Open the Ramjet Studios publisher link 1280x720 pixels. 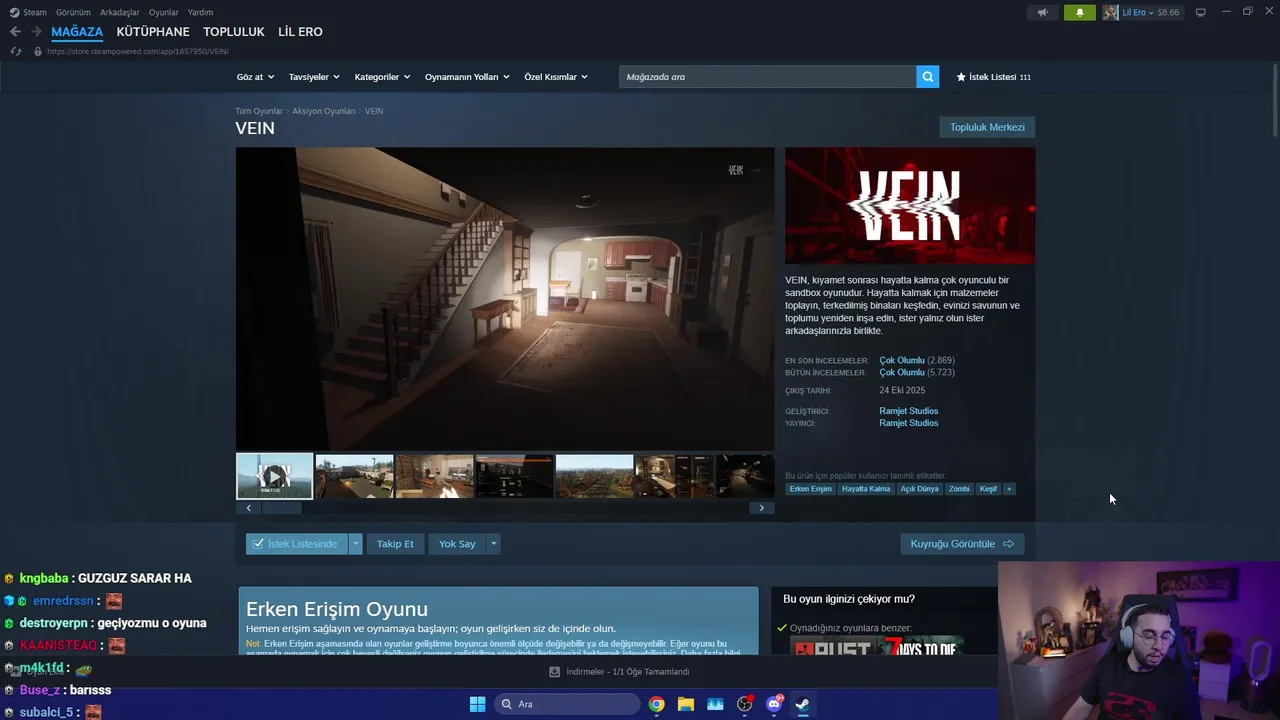tap(909, 423)
